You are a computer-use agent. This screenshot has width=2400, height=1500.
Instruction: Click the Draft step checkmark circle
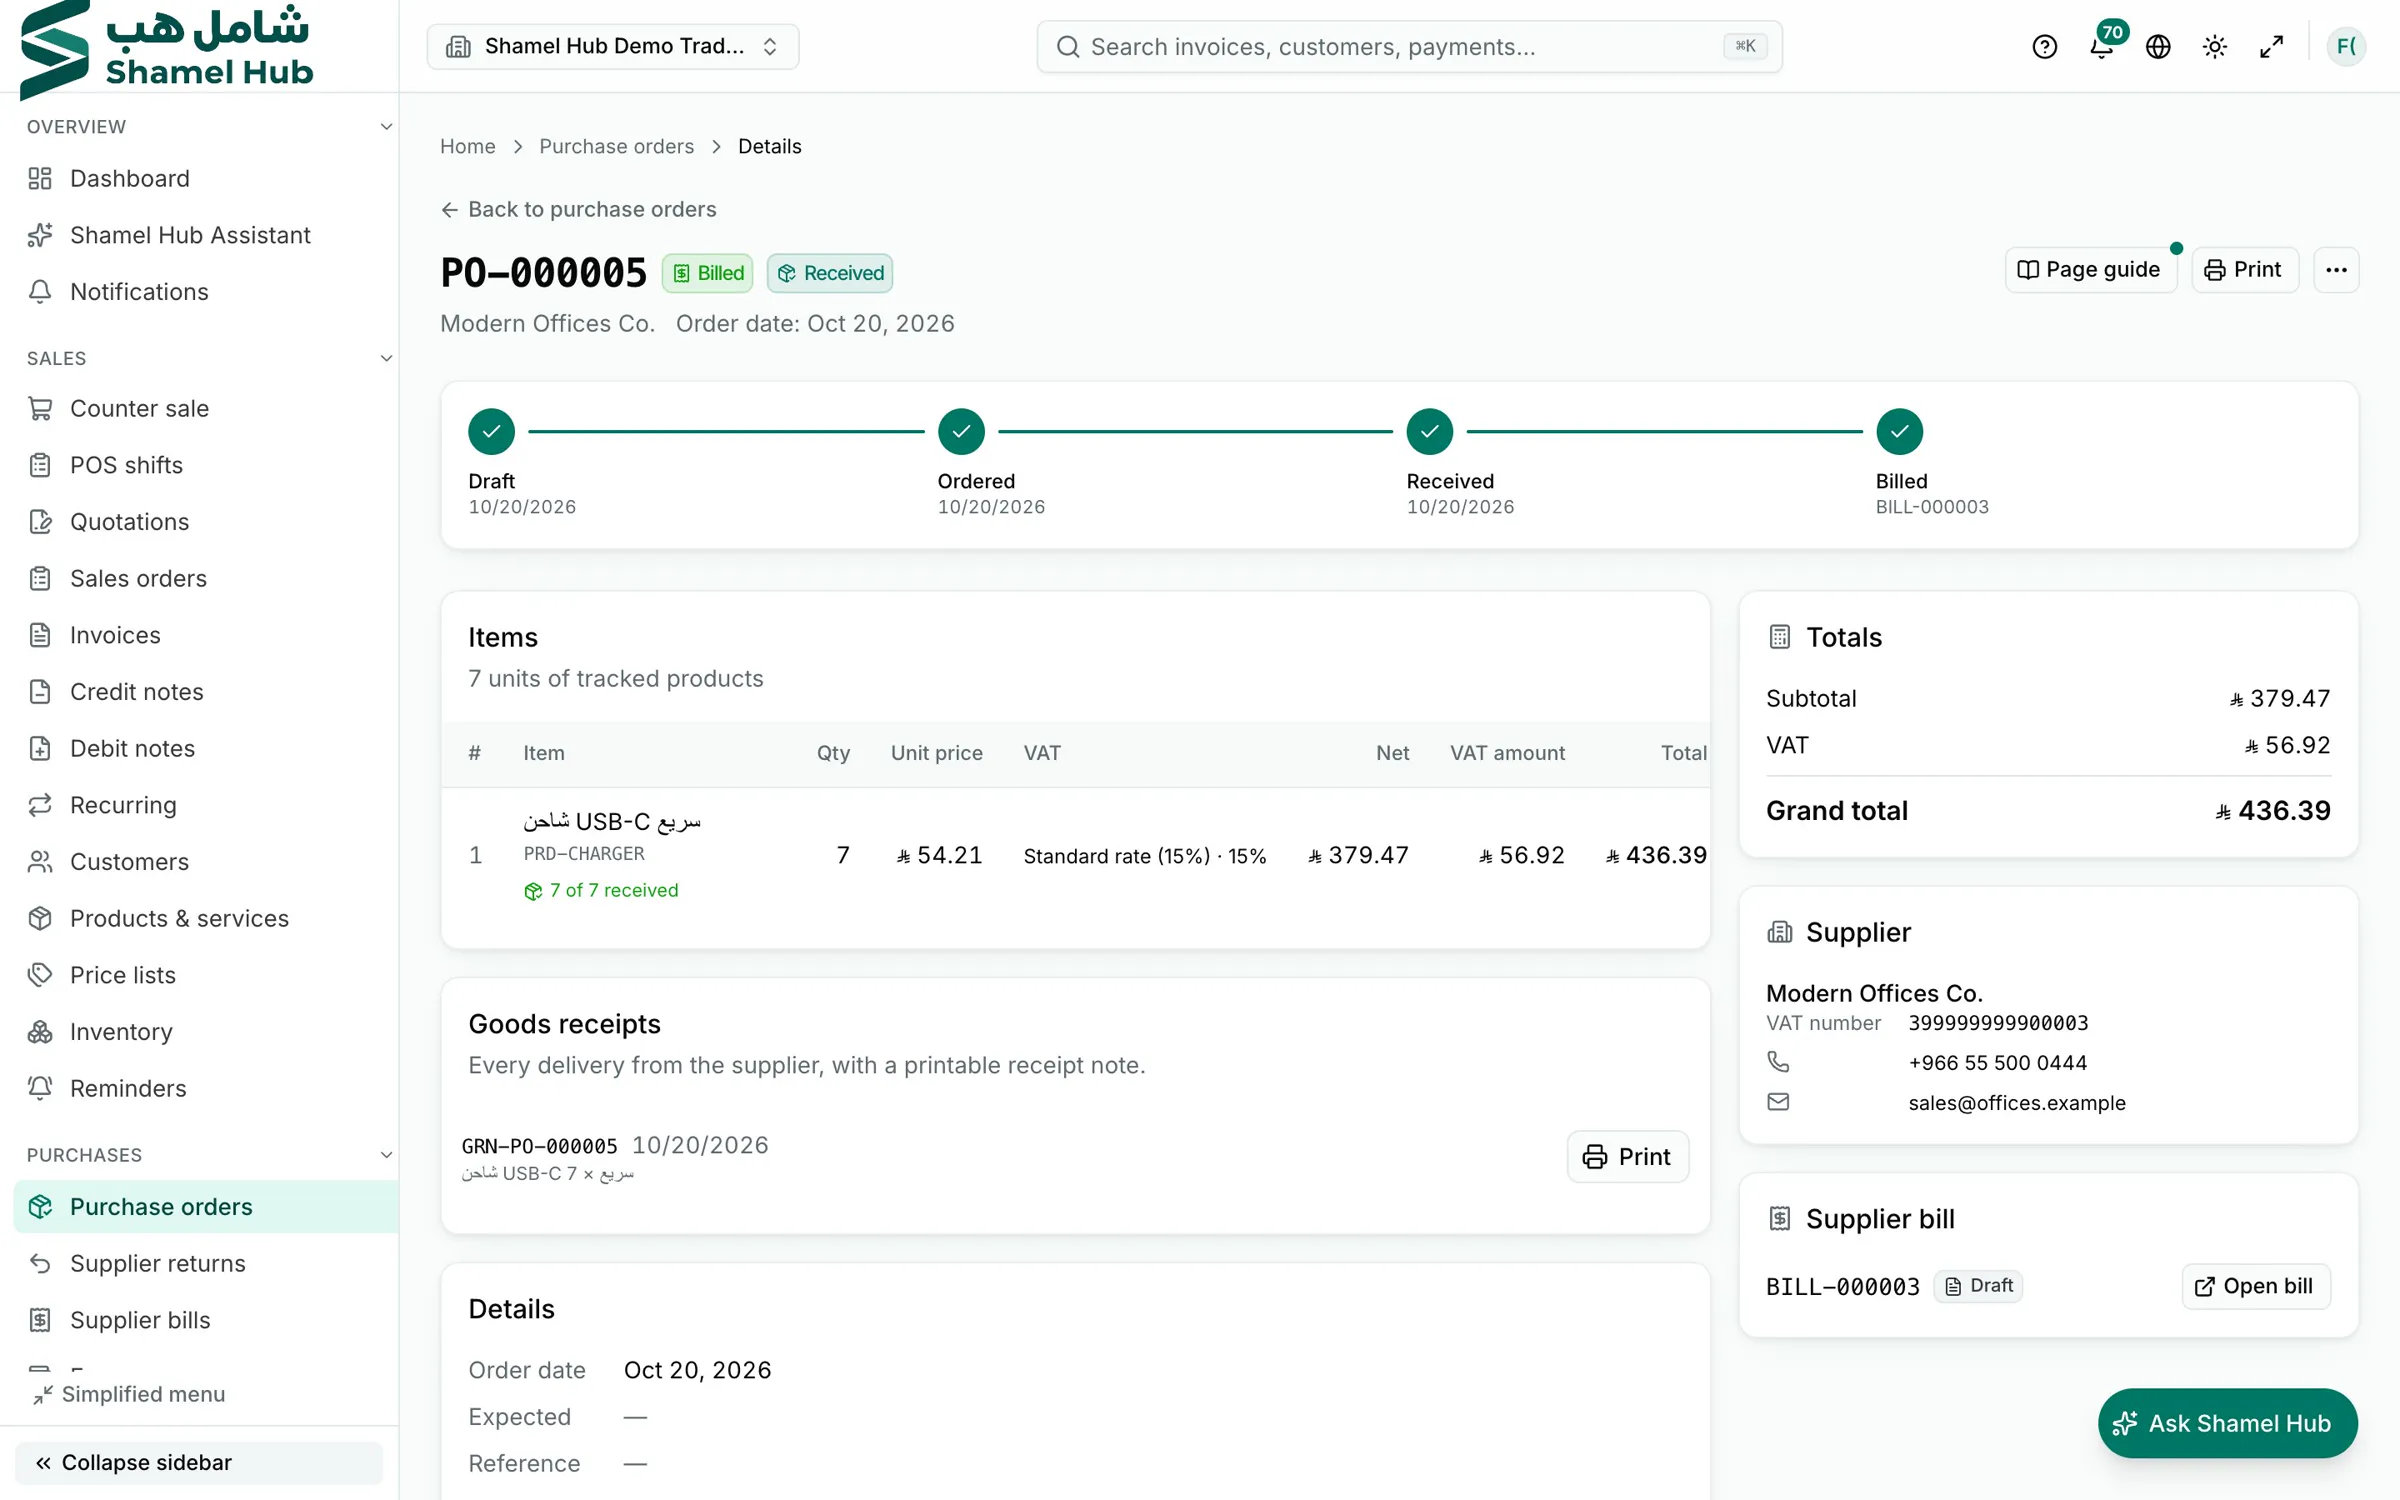tap(491, 432)
